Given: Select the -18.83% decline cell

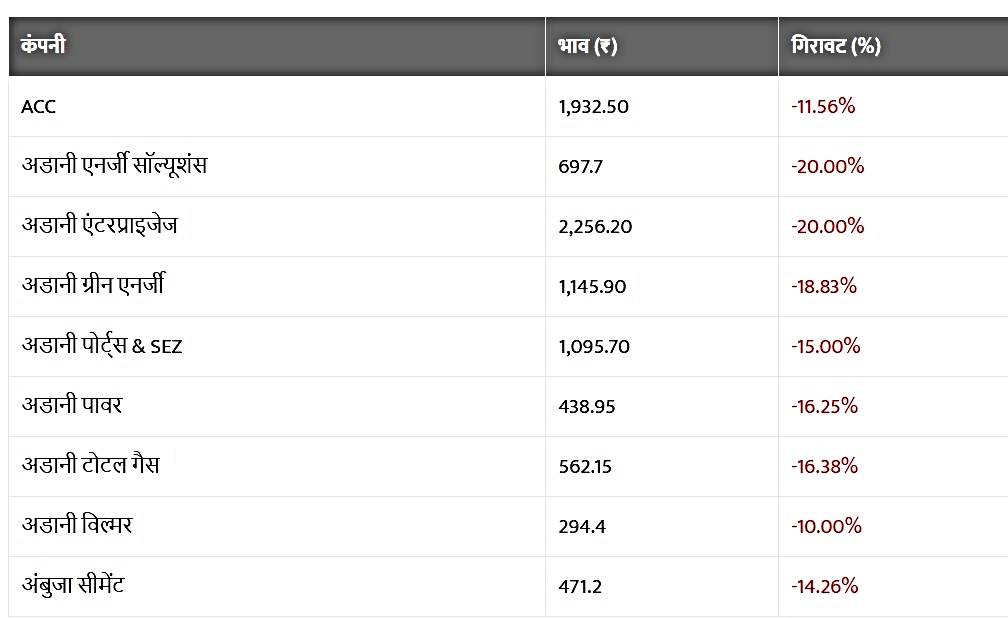Looking at the screenshot, I should (x=824, y=286).
